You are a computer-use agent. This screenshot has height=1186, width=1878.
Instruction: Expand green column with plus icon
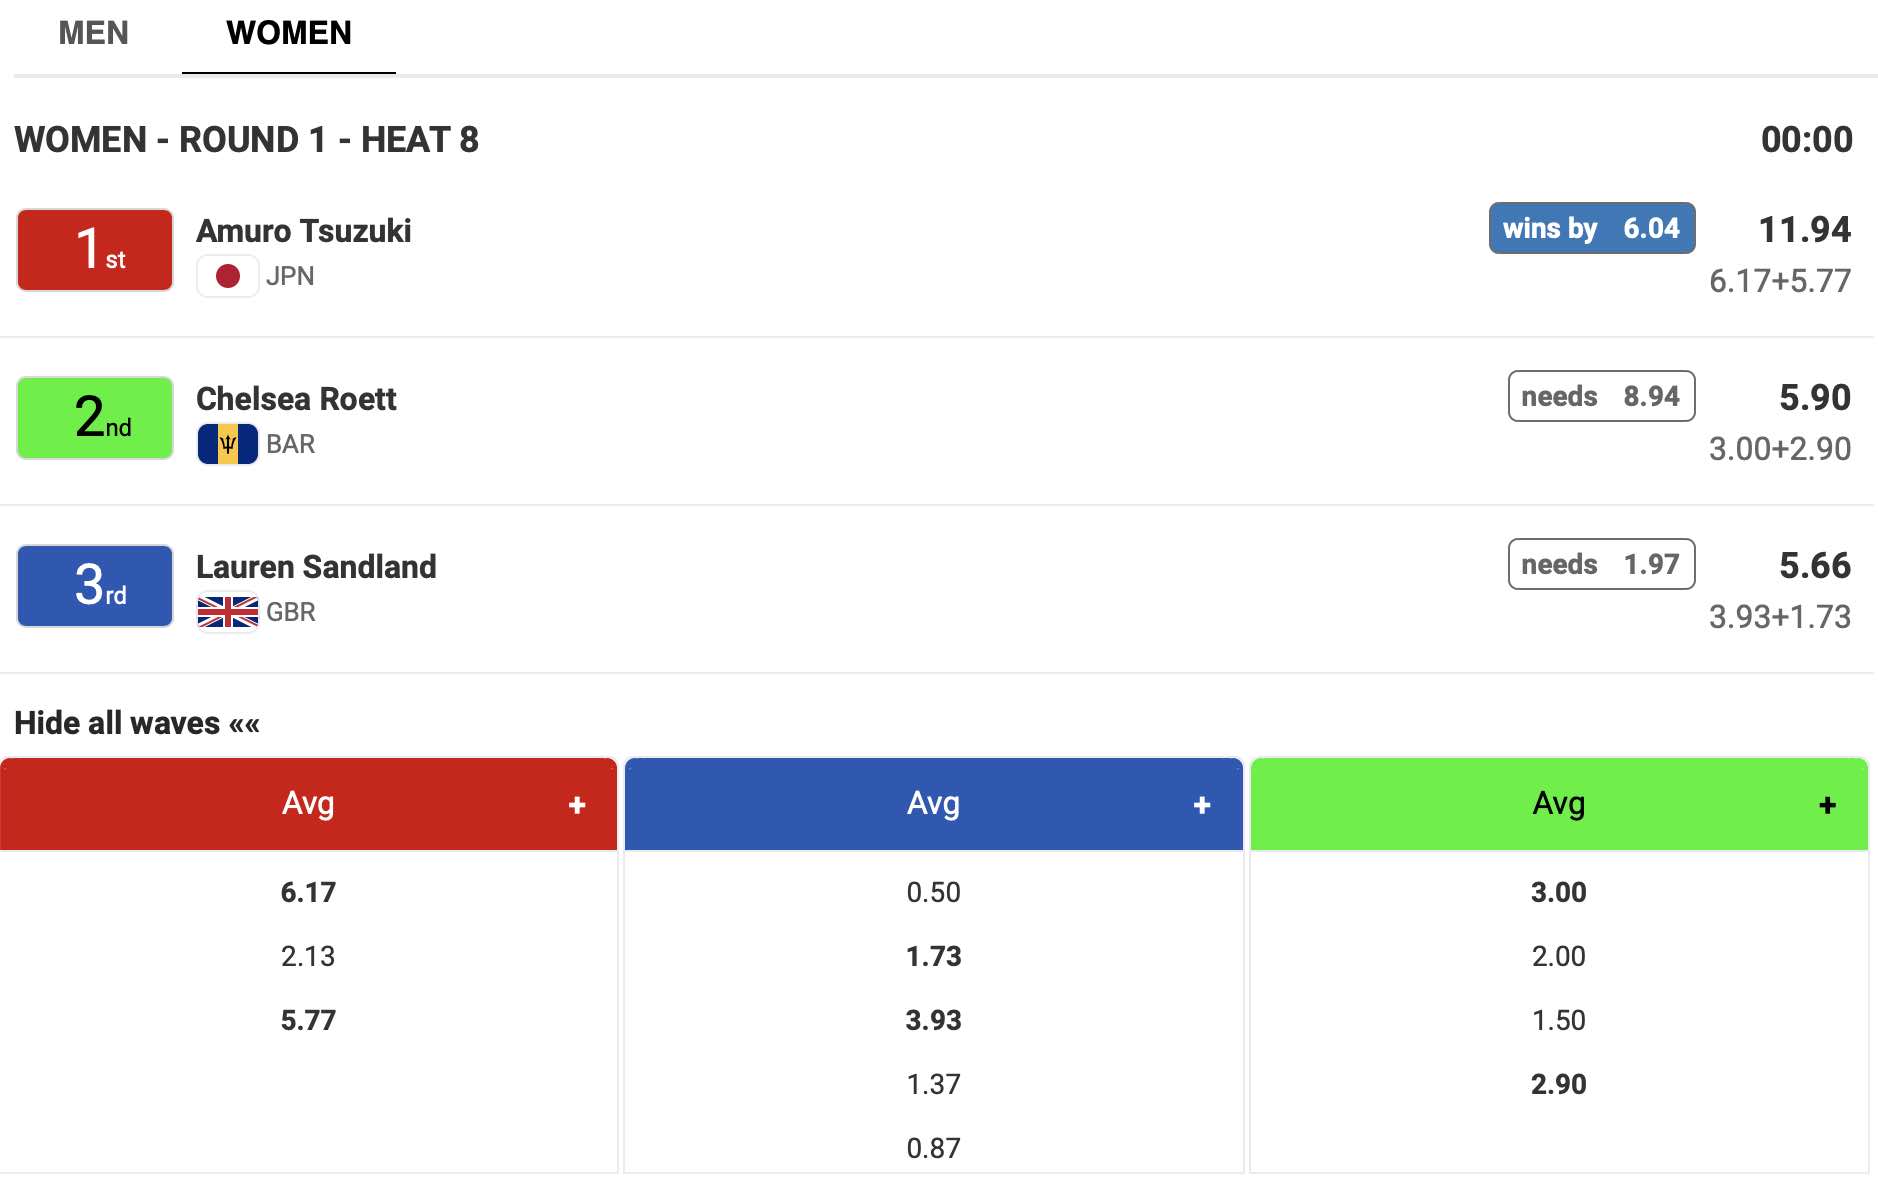tap(1827, 805)
